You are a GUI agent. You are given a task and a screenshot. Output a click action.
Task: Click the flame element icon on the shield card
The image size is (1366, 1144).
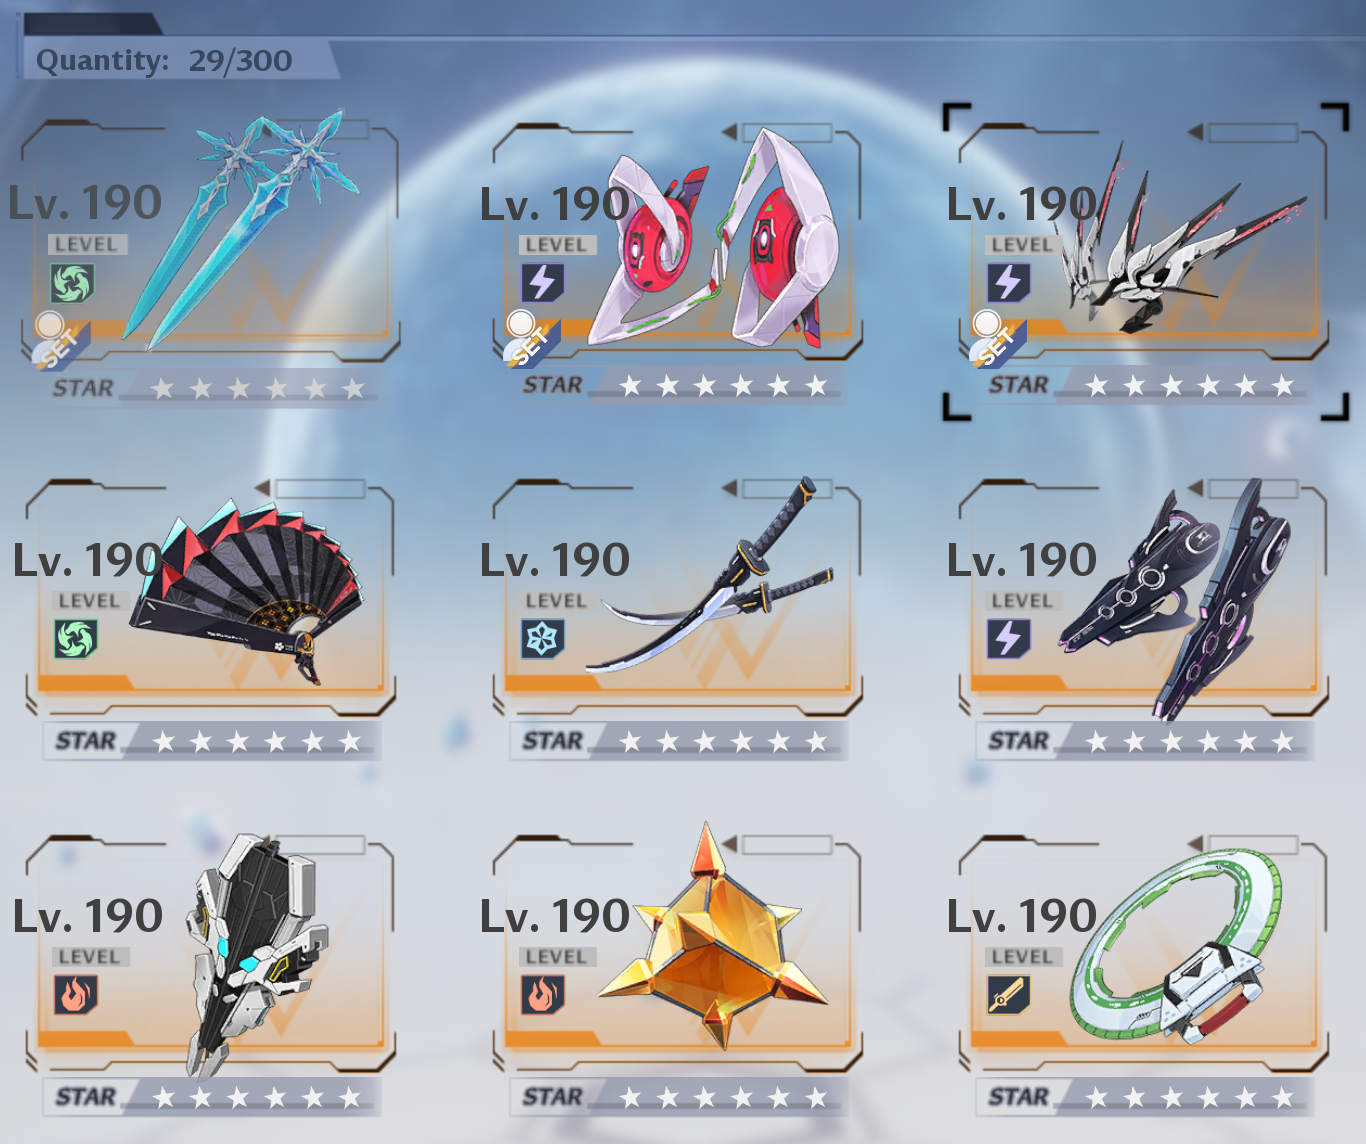(x=76, y=995)
